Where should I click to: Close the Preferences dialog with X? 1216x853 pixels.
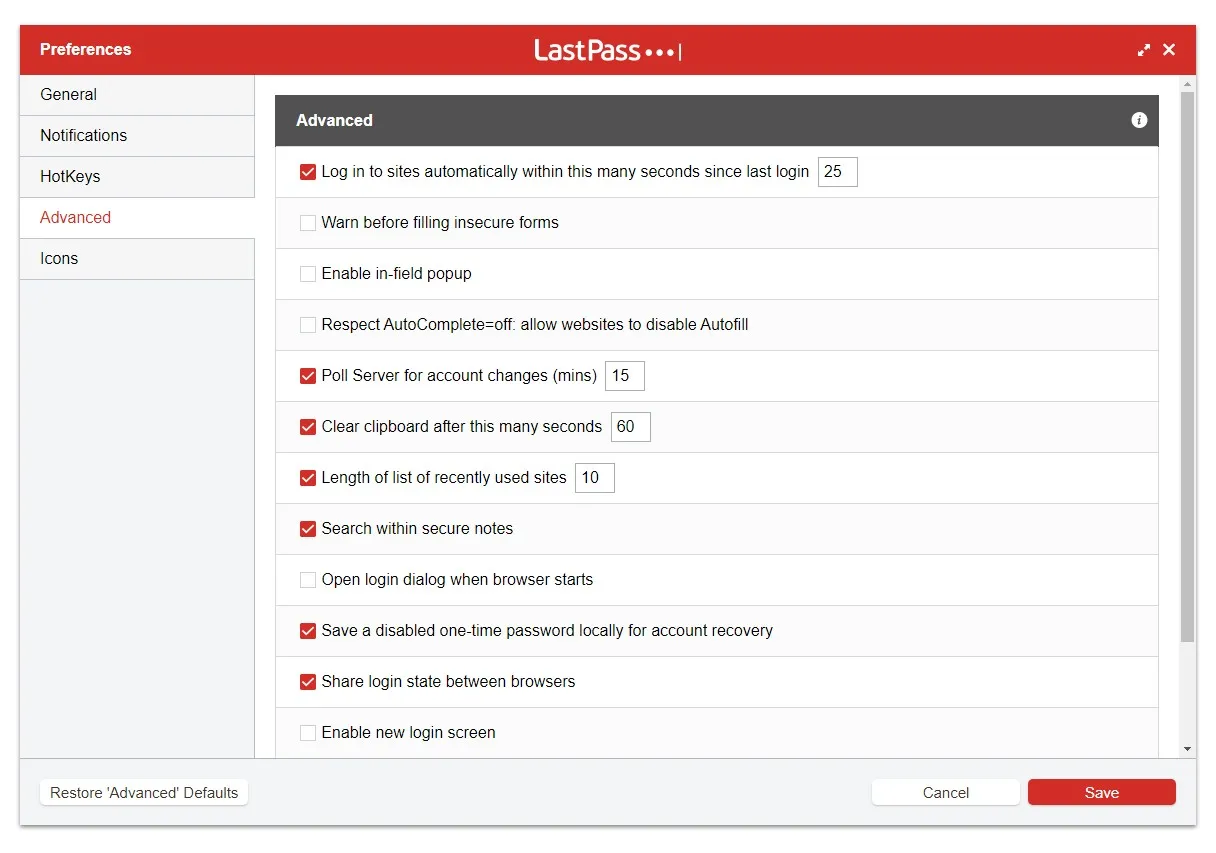pyautogui.click(x=1169, y=50)
